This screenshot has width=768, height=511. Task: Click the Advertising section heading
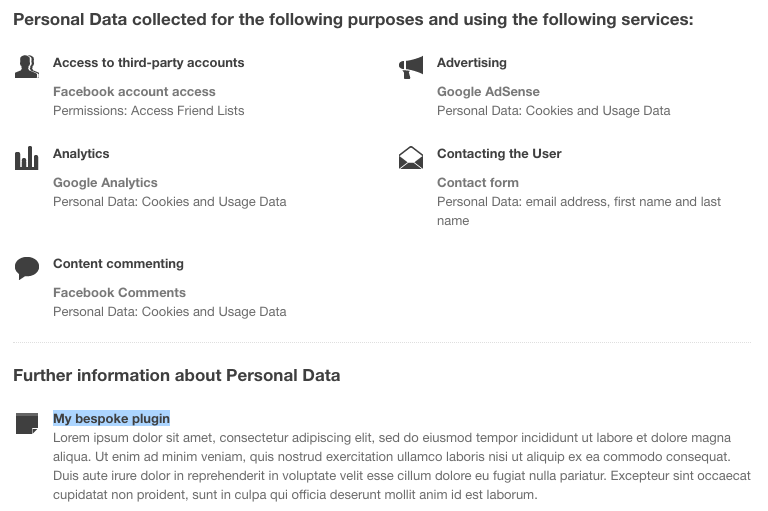[x=471, y=63]
